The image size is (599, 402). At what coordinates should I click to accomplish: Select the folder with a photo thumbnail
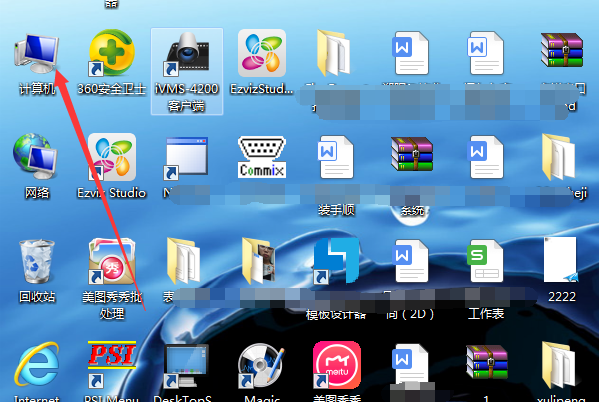click(259, 261)
